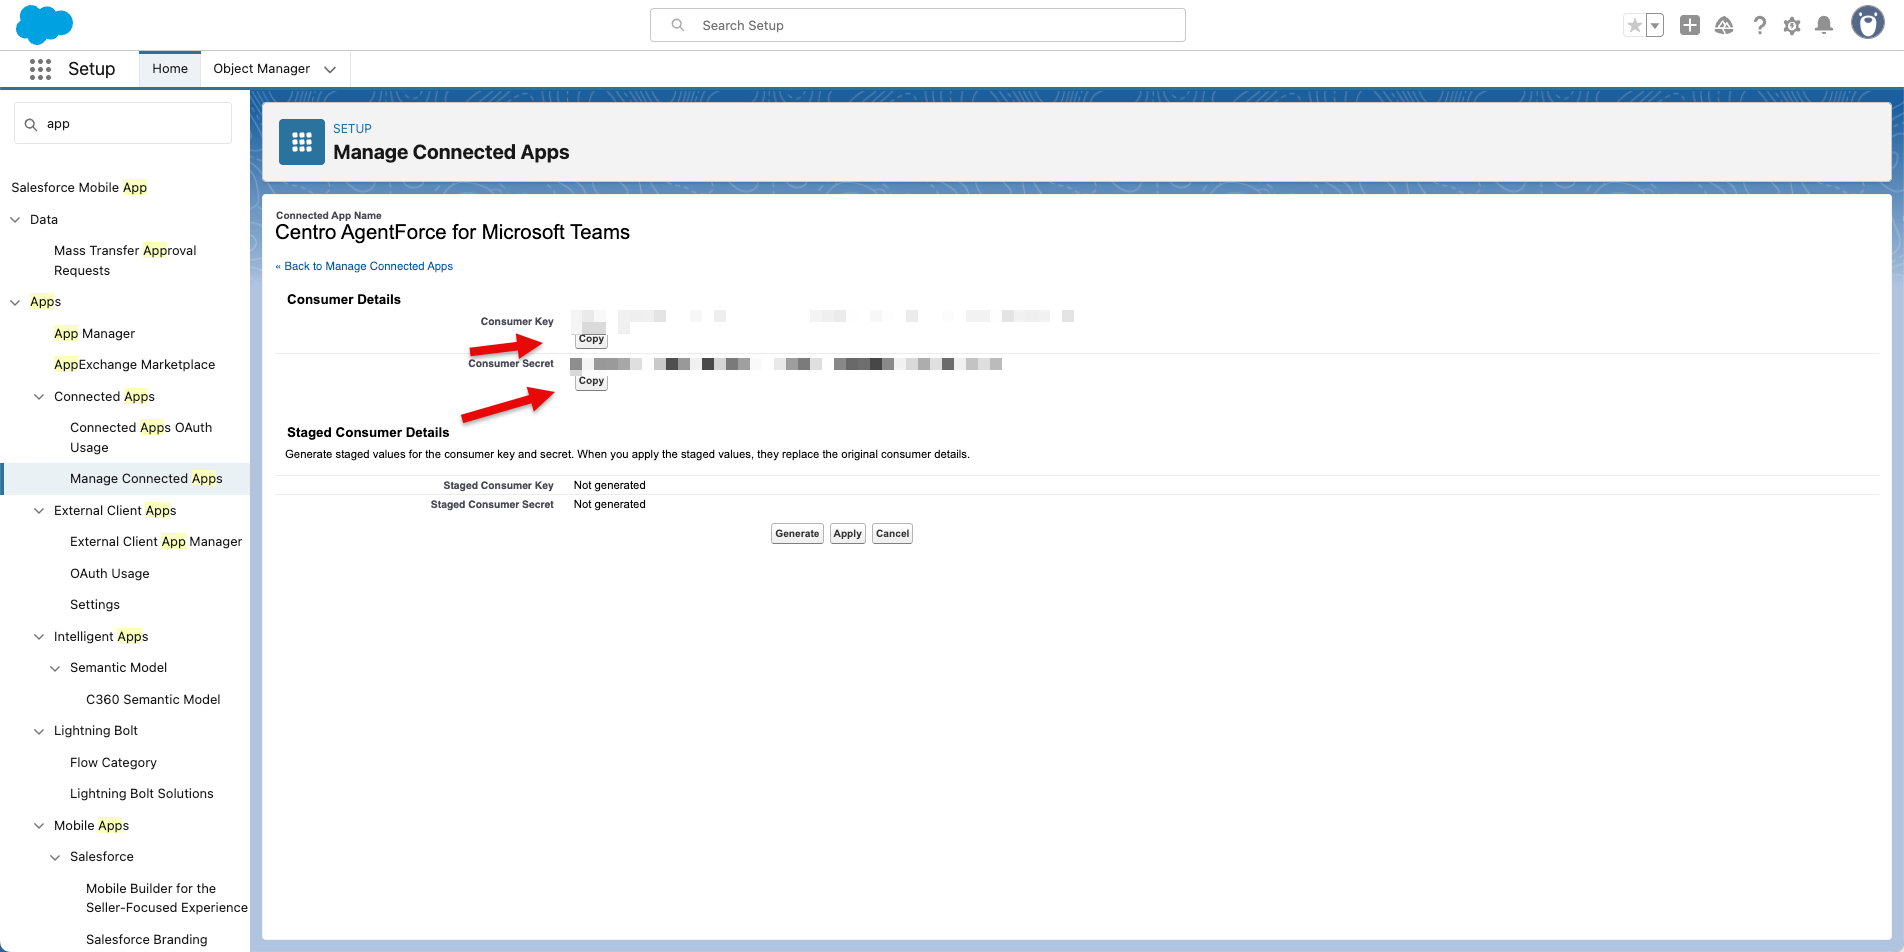1904x952 pixels.
Task: Collapse the Data section in sidebar
Action: (x=15, y=220)
